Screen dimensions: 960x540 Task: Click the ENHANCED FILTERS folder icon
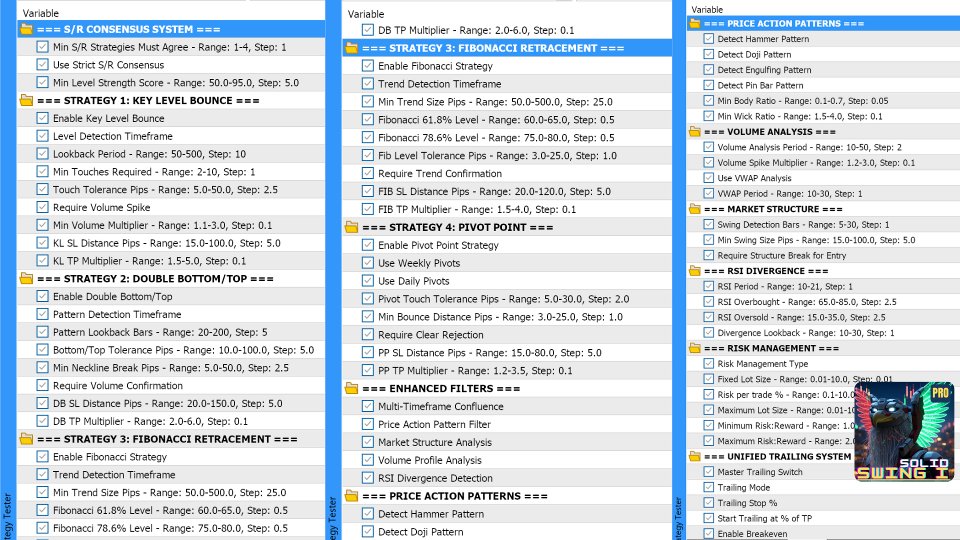351,388
